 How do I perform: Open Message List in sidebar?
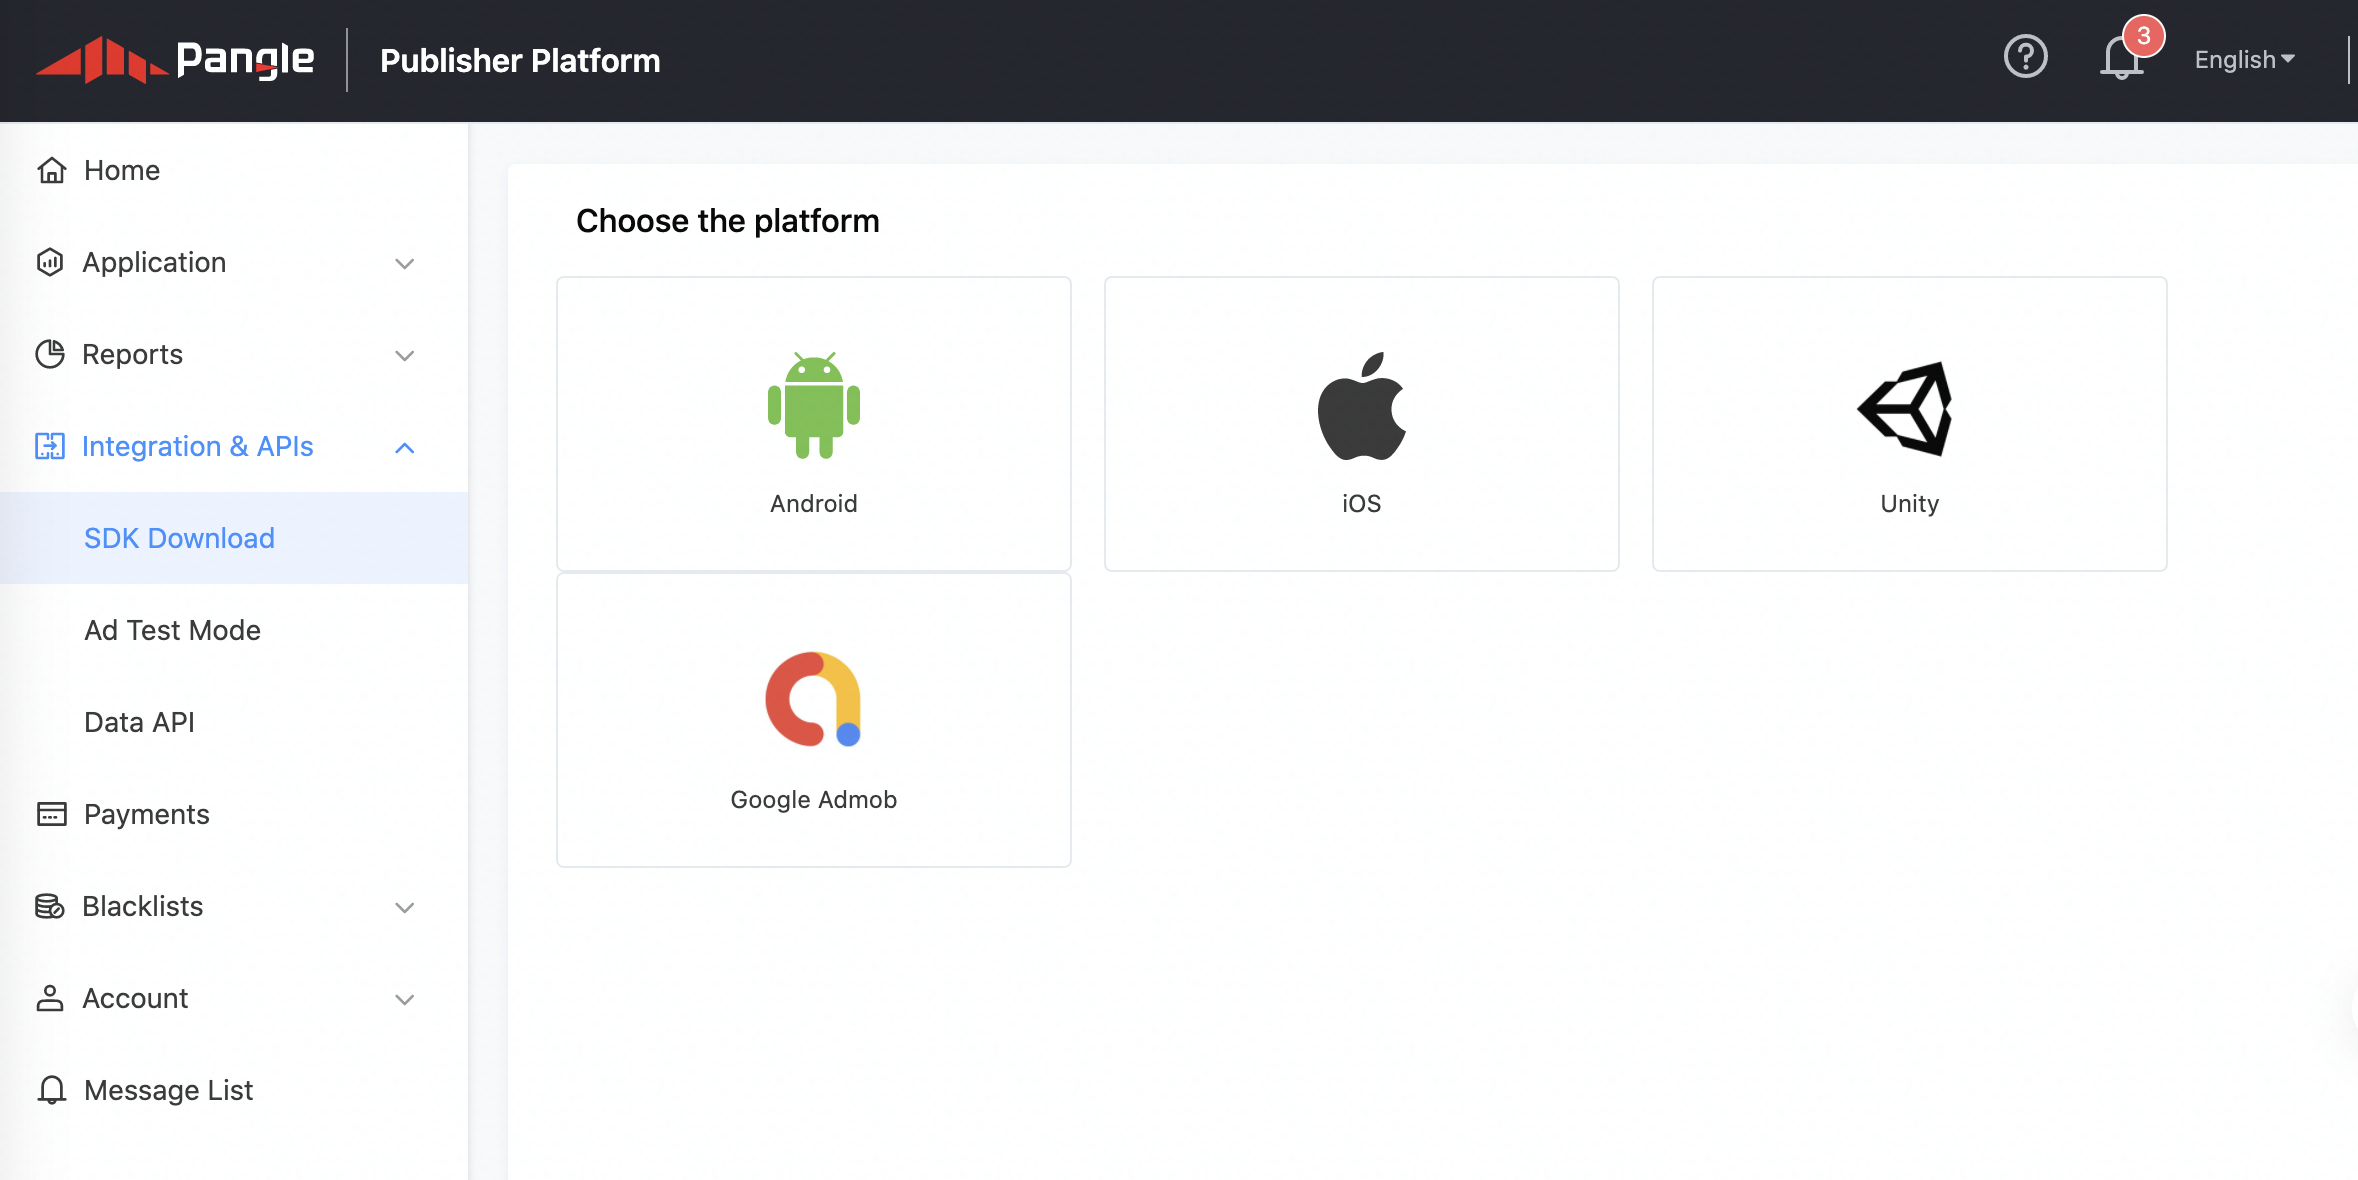pyautogui.click(x=168, y=1090)
